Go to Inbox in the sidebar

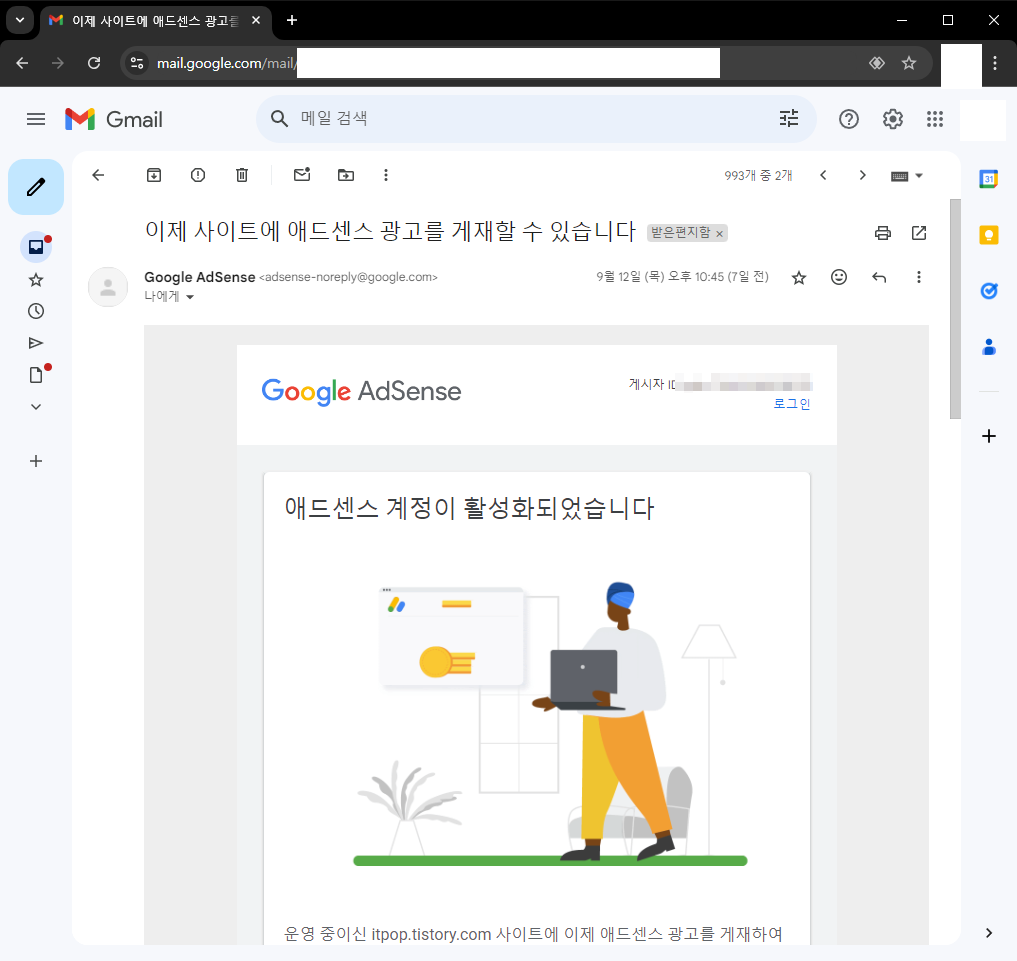coord(36,247)
